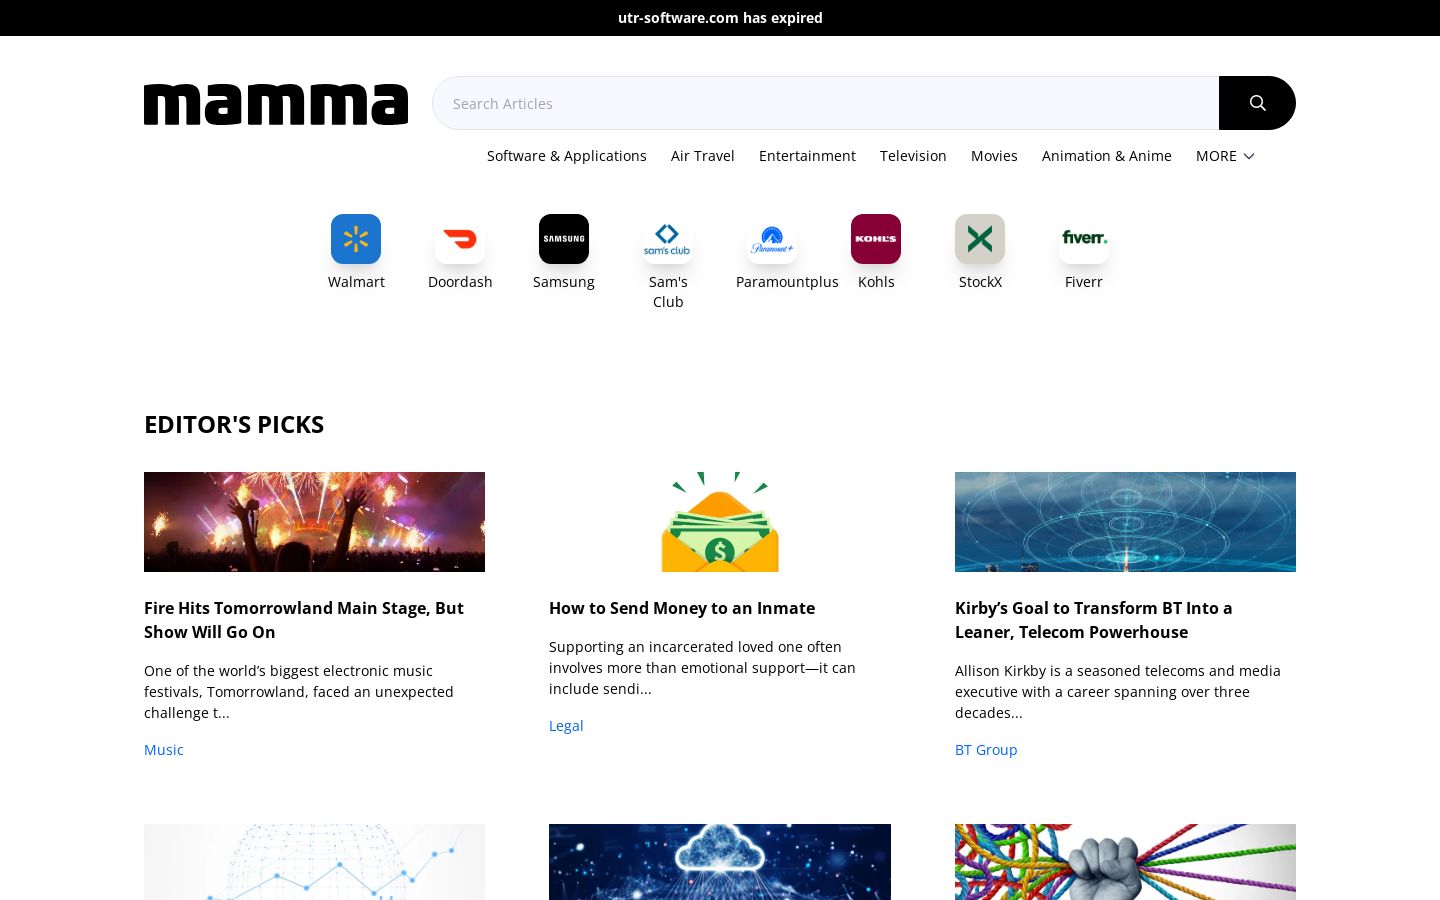Screen dimensions: 1440x900
Task: Click the Music category tag
Action: [x=164, y=750]
